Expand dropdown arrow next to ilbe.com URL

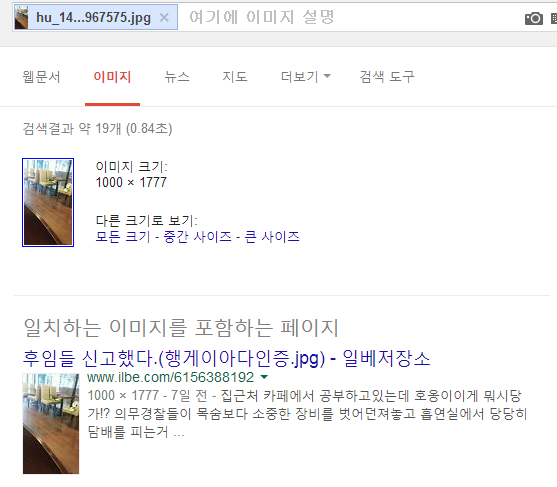(264, 377)
